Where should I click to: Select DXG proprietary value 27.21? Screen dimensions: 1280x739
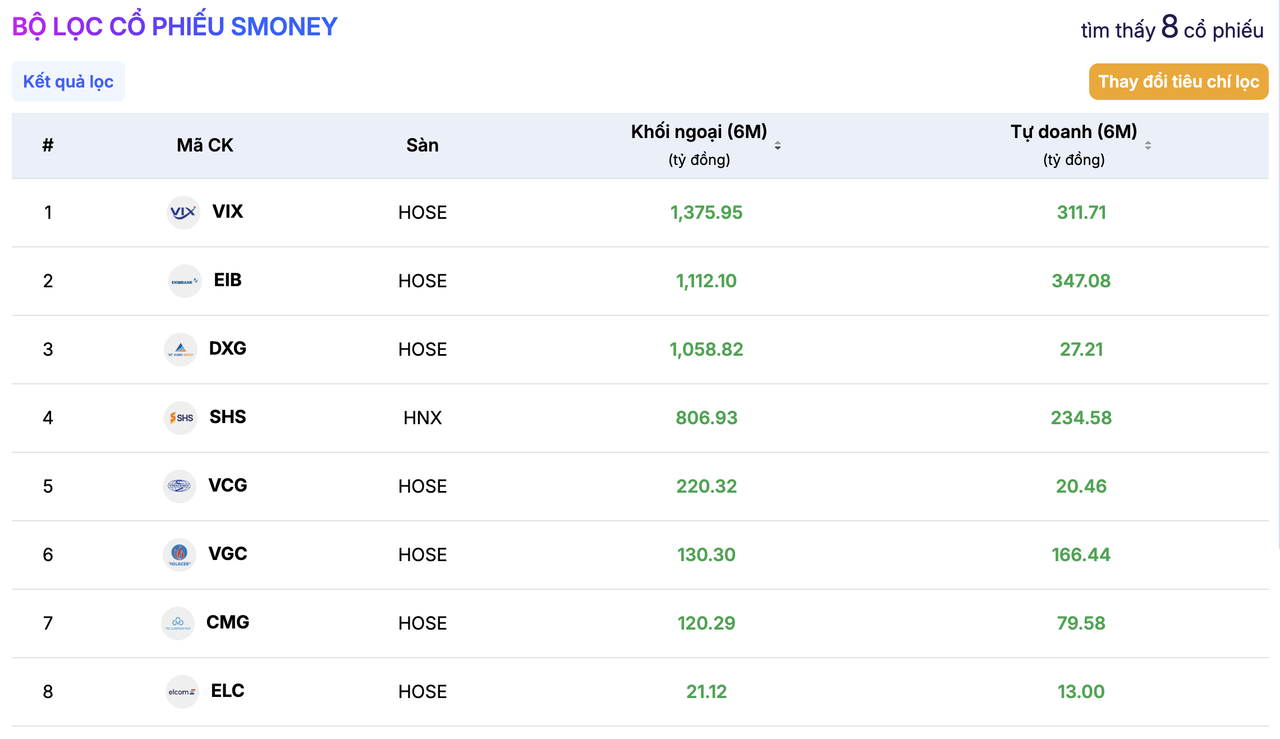pos(1081,350)
